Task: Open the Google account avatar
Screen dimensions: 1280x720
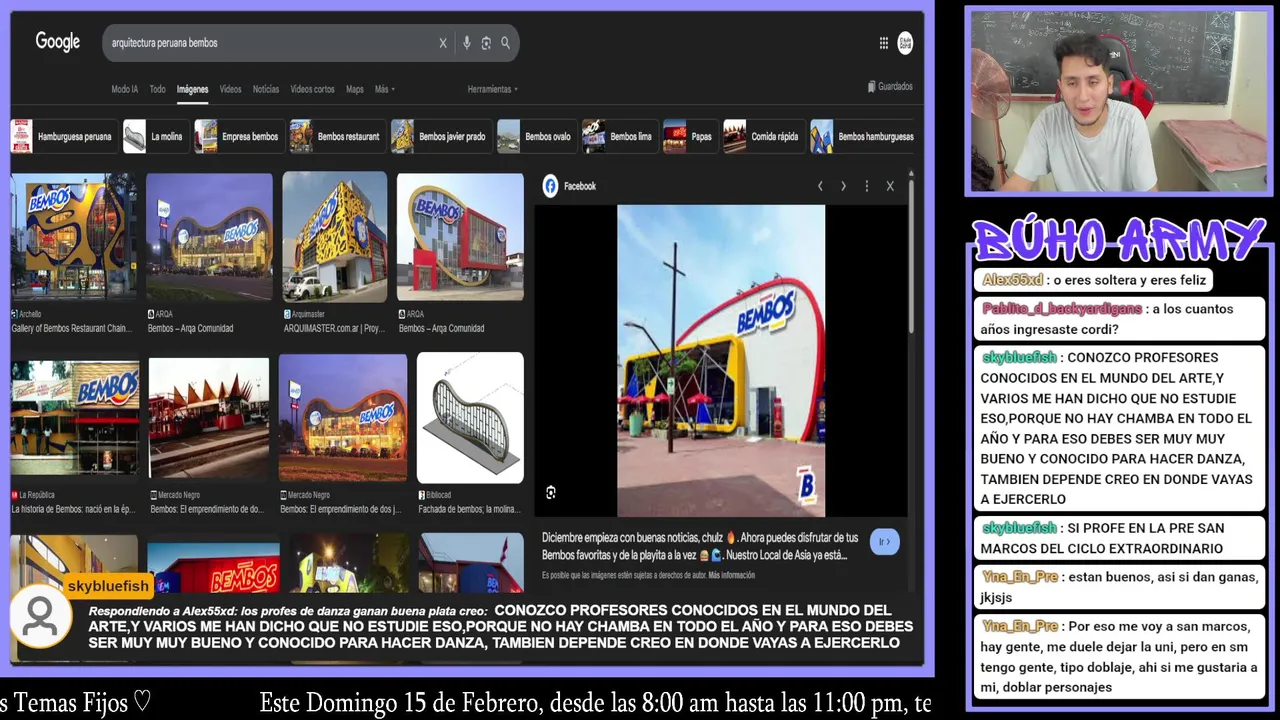Action: coord(905,43)
